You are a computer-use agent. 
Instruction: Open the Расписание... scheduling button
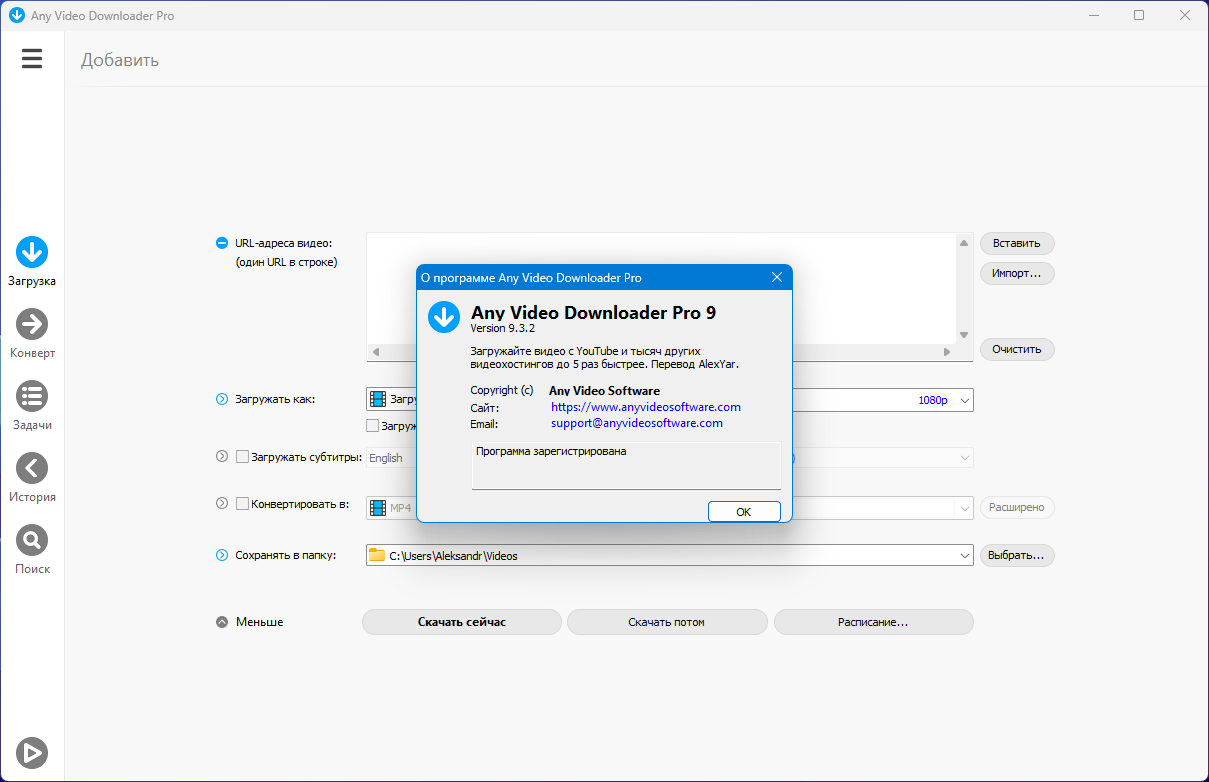point(873,622)
